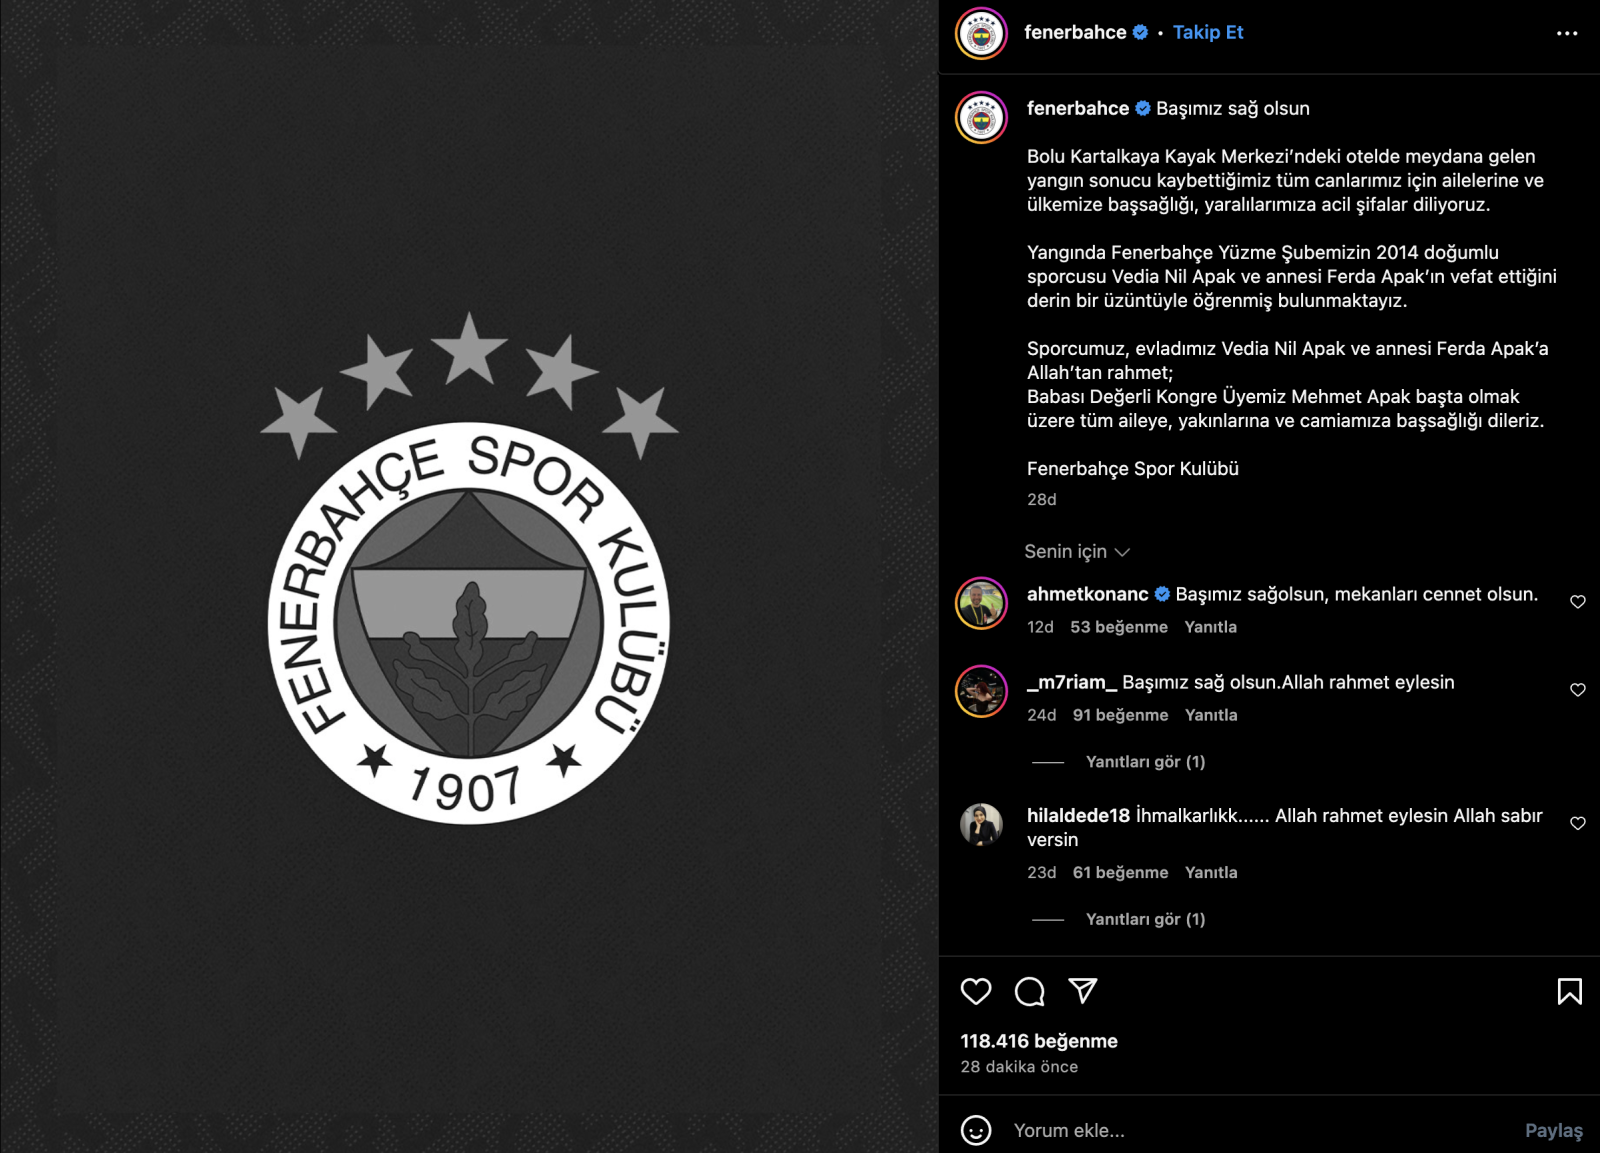Open comments with the speech bubble icon
Screen dimensions: 1600x1153
pyautogui.click(x=1029, y=991)
